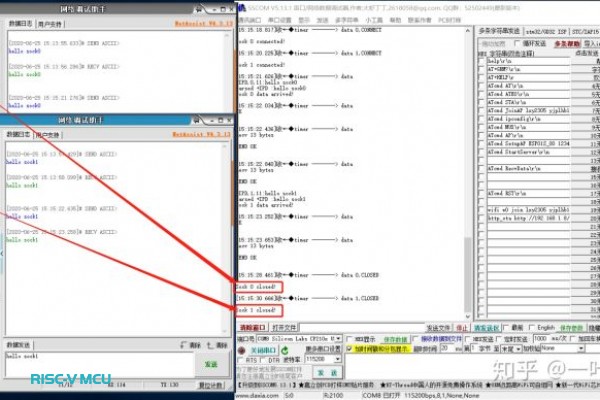
Task: Click the 复位计数 button in 网络调试助手
Action: 210,385
